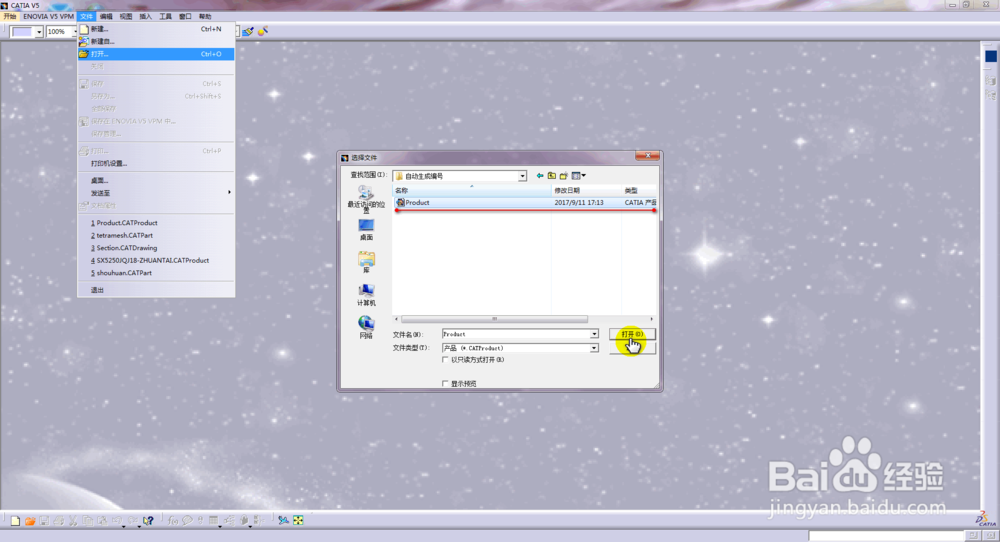Select the Product file in file list
Screen dimensions: 1000x542
pyautogui.click(x=525, y=202)
